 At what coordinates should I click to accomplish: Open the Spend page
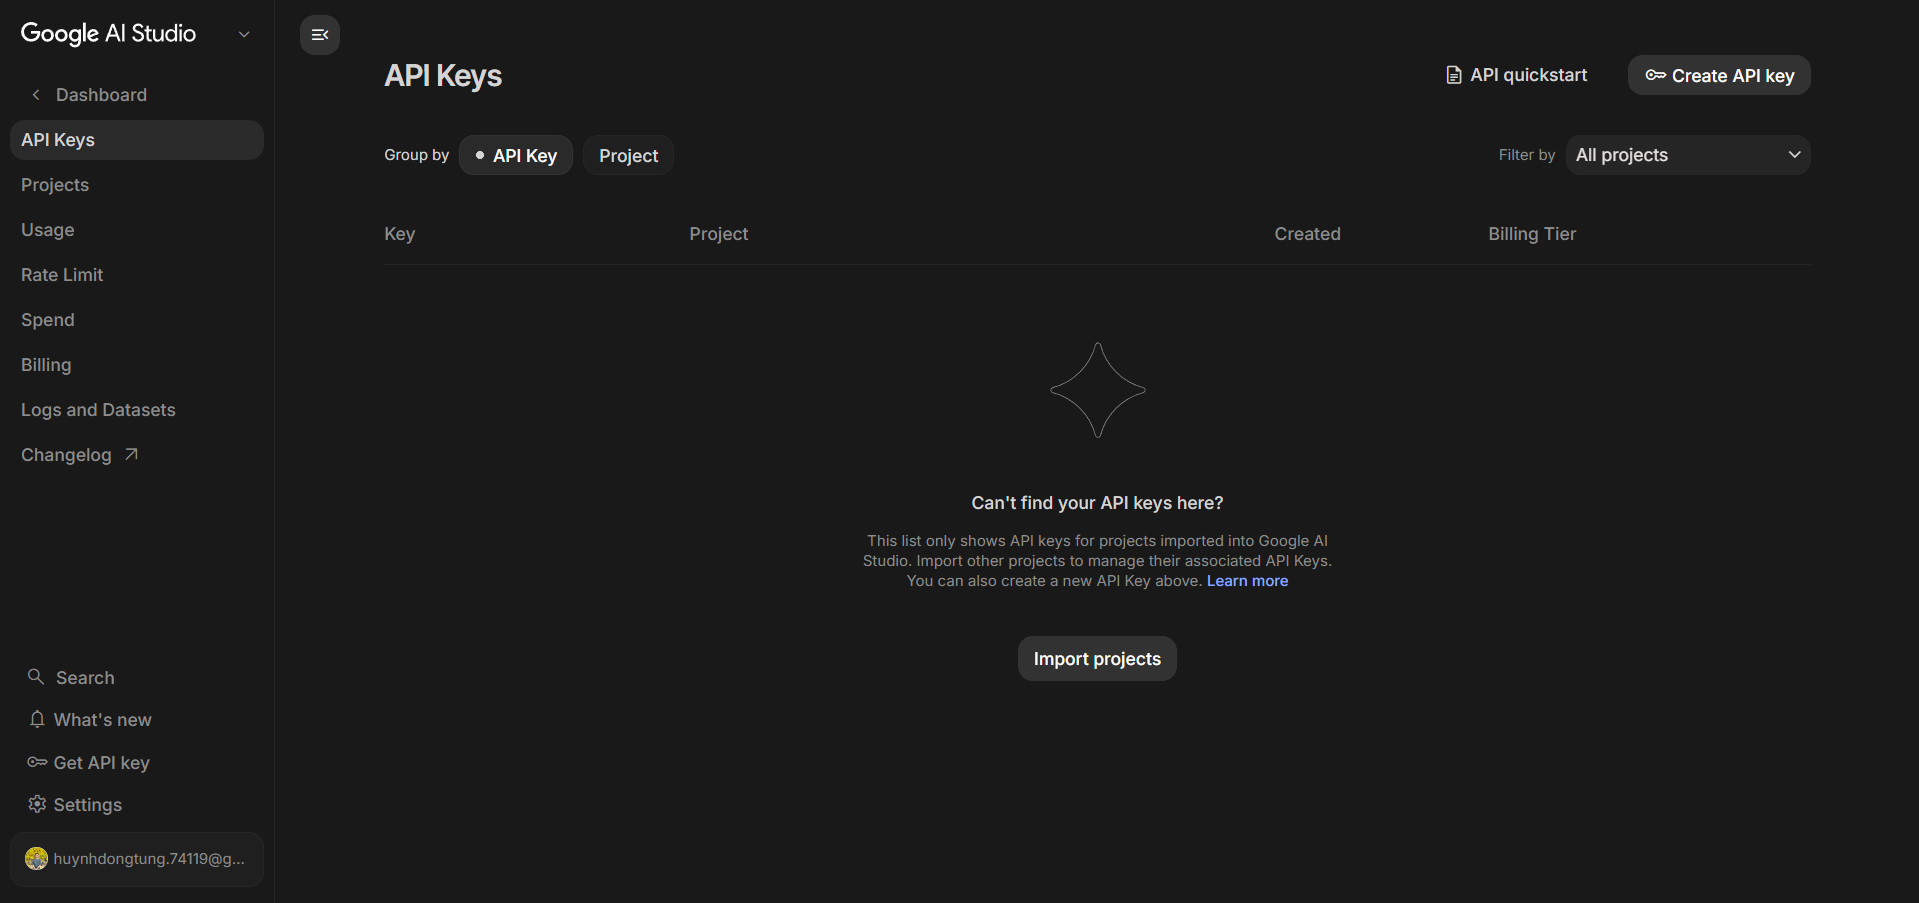[x=137, y=320]
